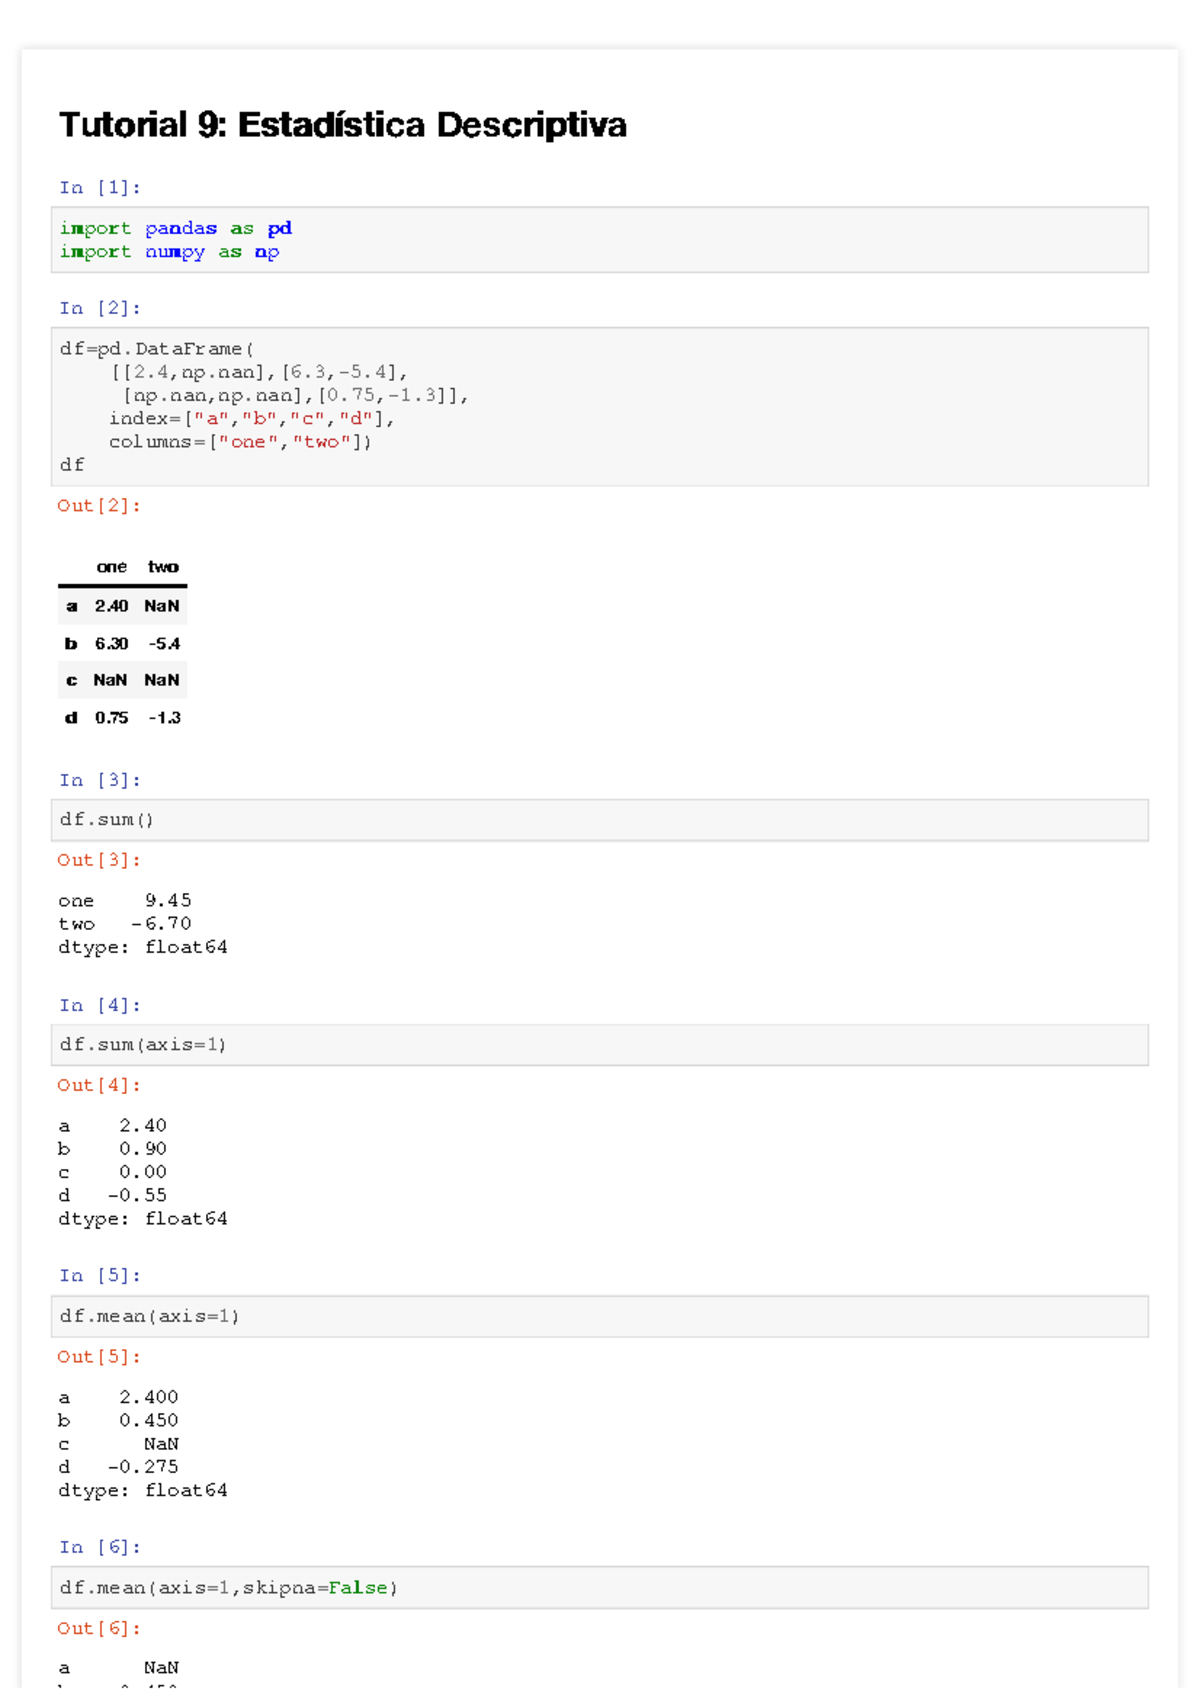Click the In [2]: prompt label
This screenshot has height=1698, width=1200.
[99, 308]
